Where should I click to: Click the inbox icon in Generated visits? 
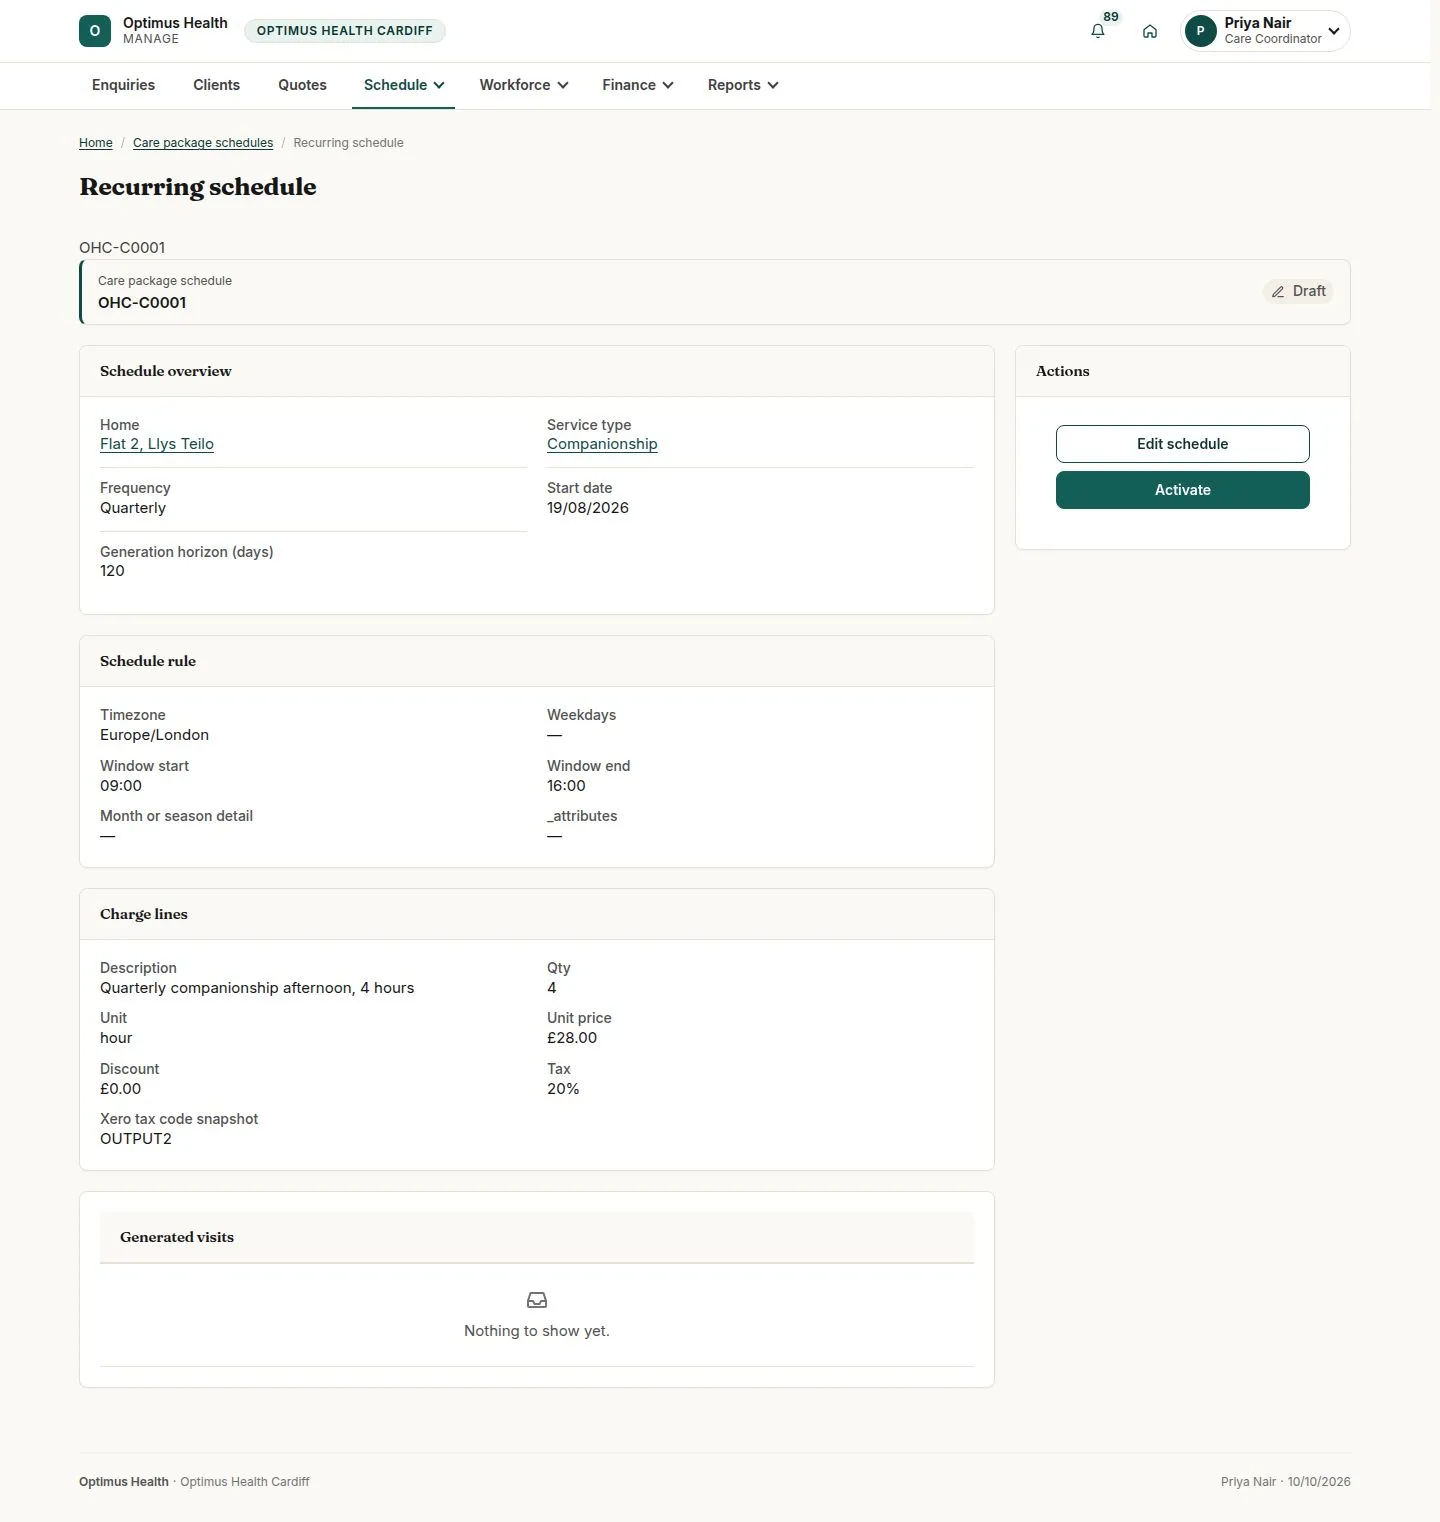(x=537, y=1300)
